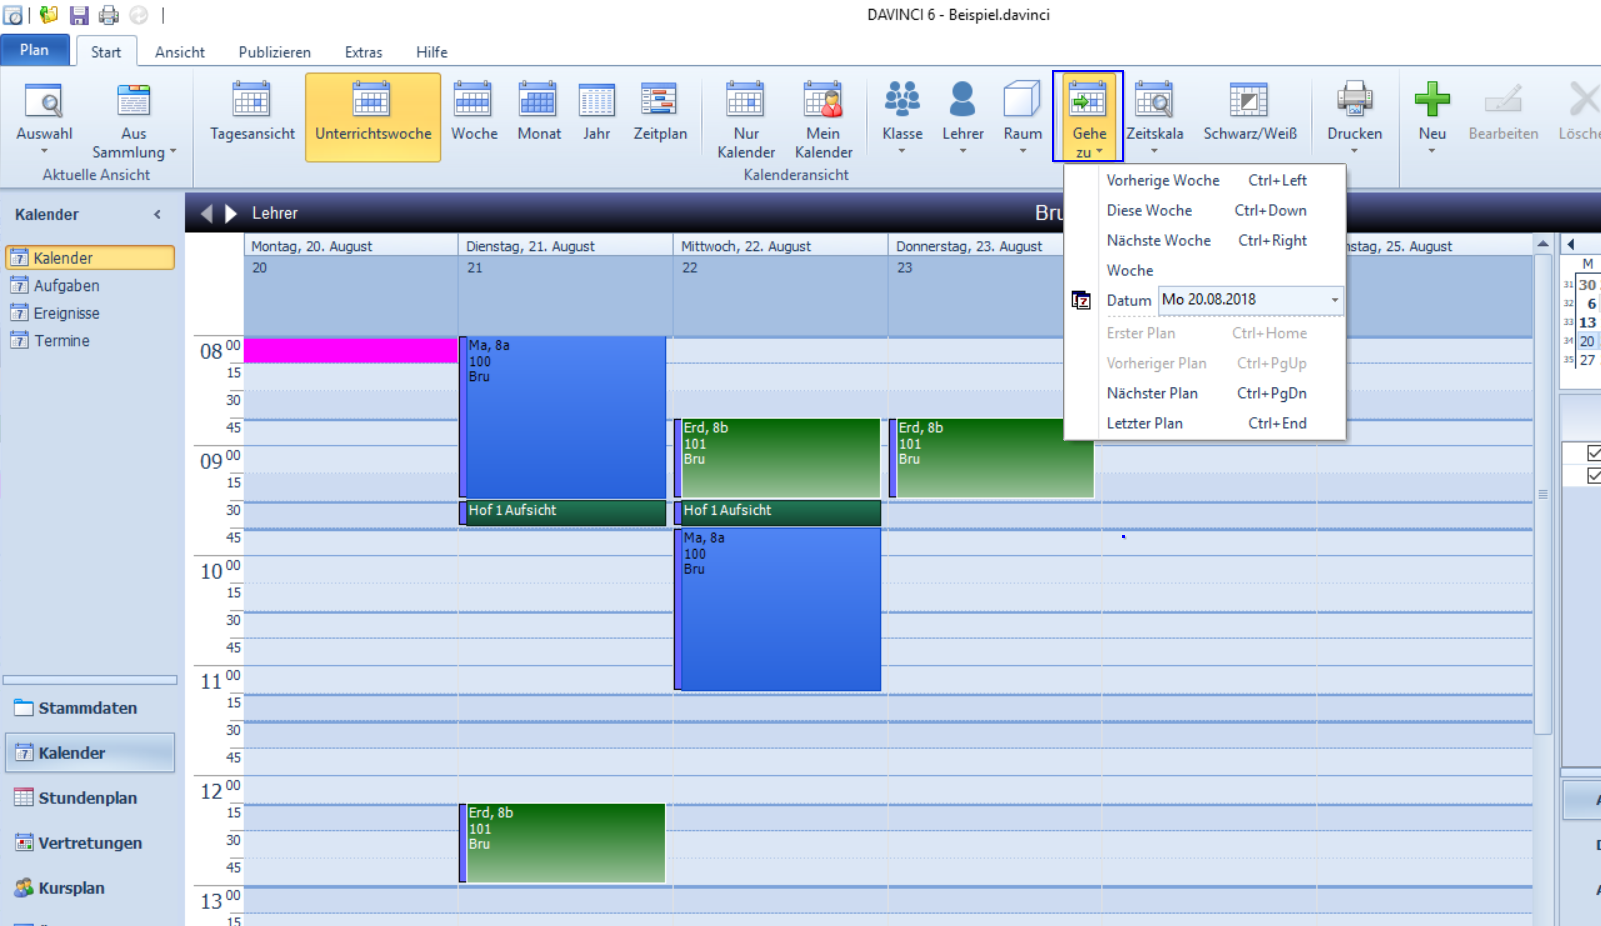Image resolution: width=1601 pixels, height=926 pixels.
Task: Choose the Woche menu entry
Action: point(1205,270)
